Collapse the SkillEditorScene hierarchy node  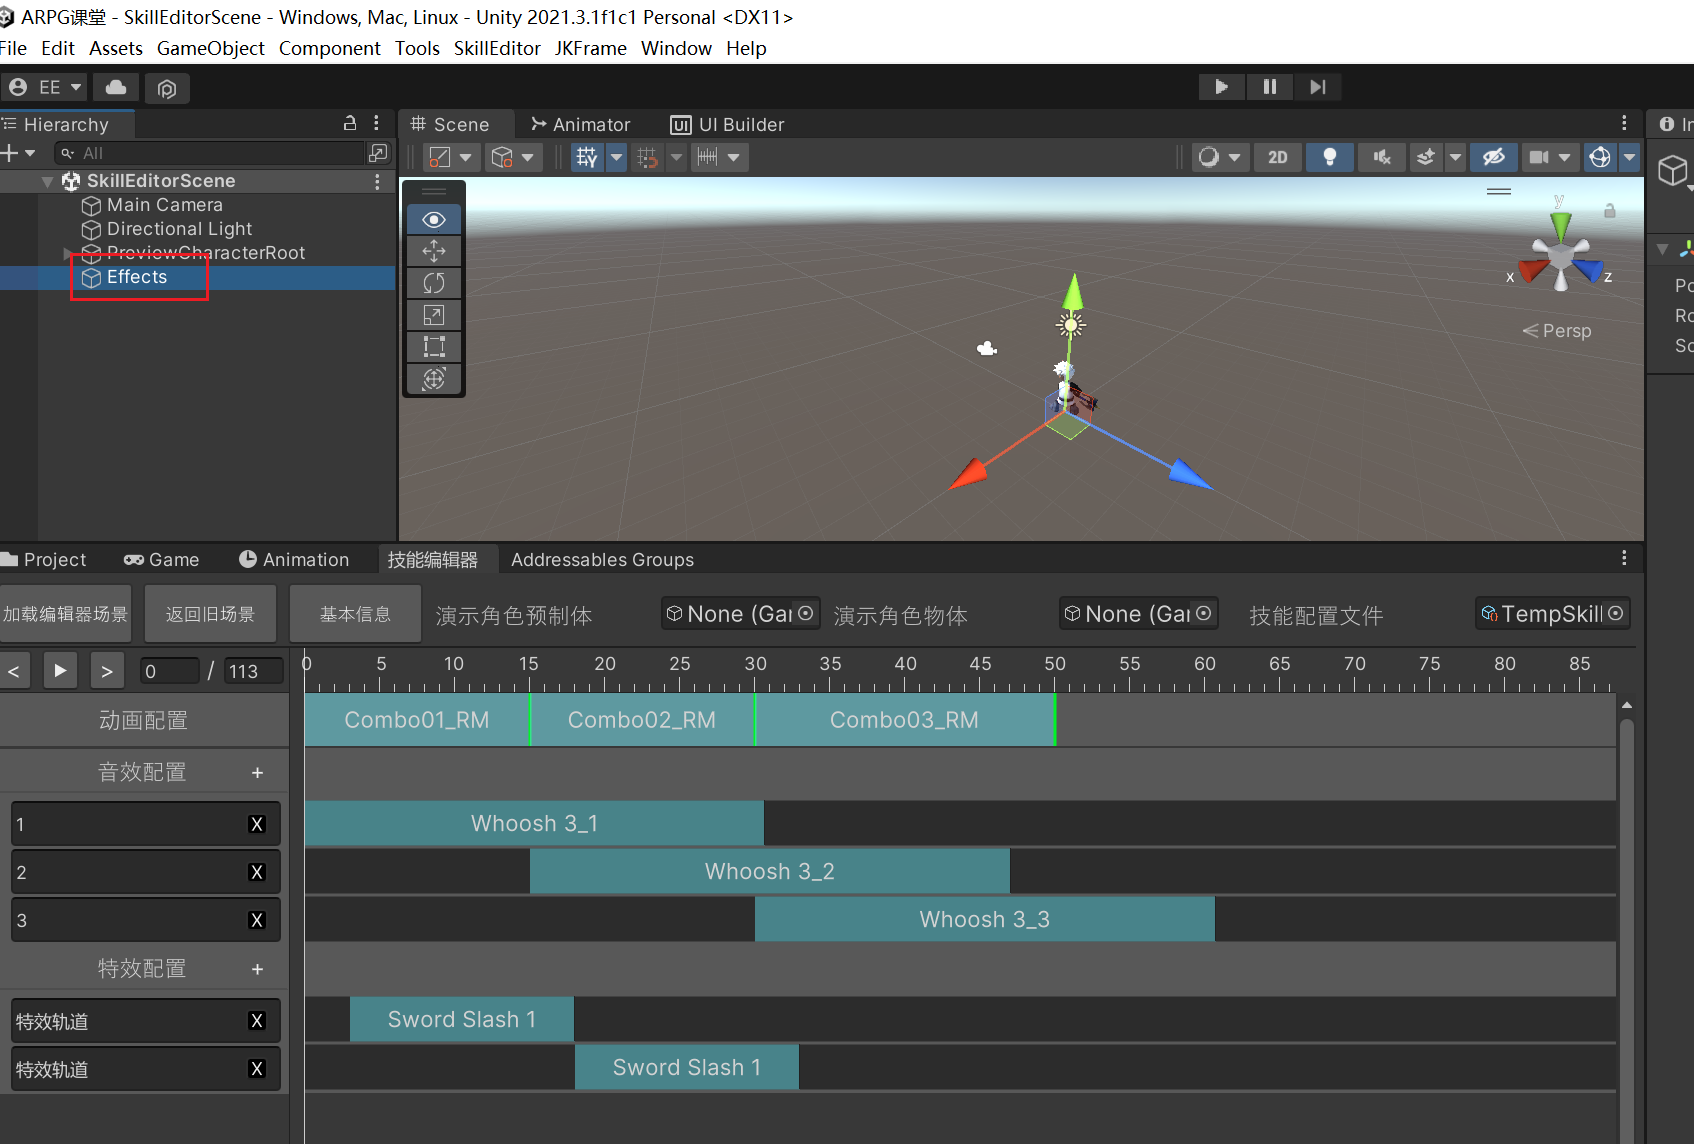coord(47,182)
